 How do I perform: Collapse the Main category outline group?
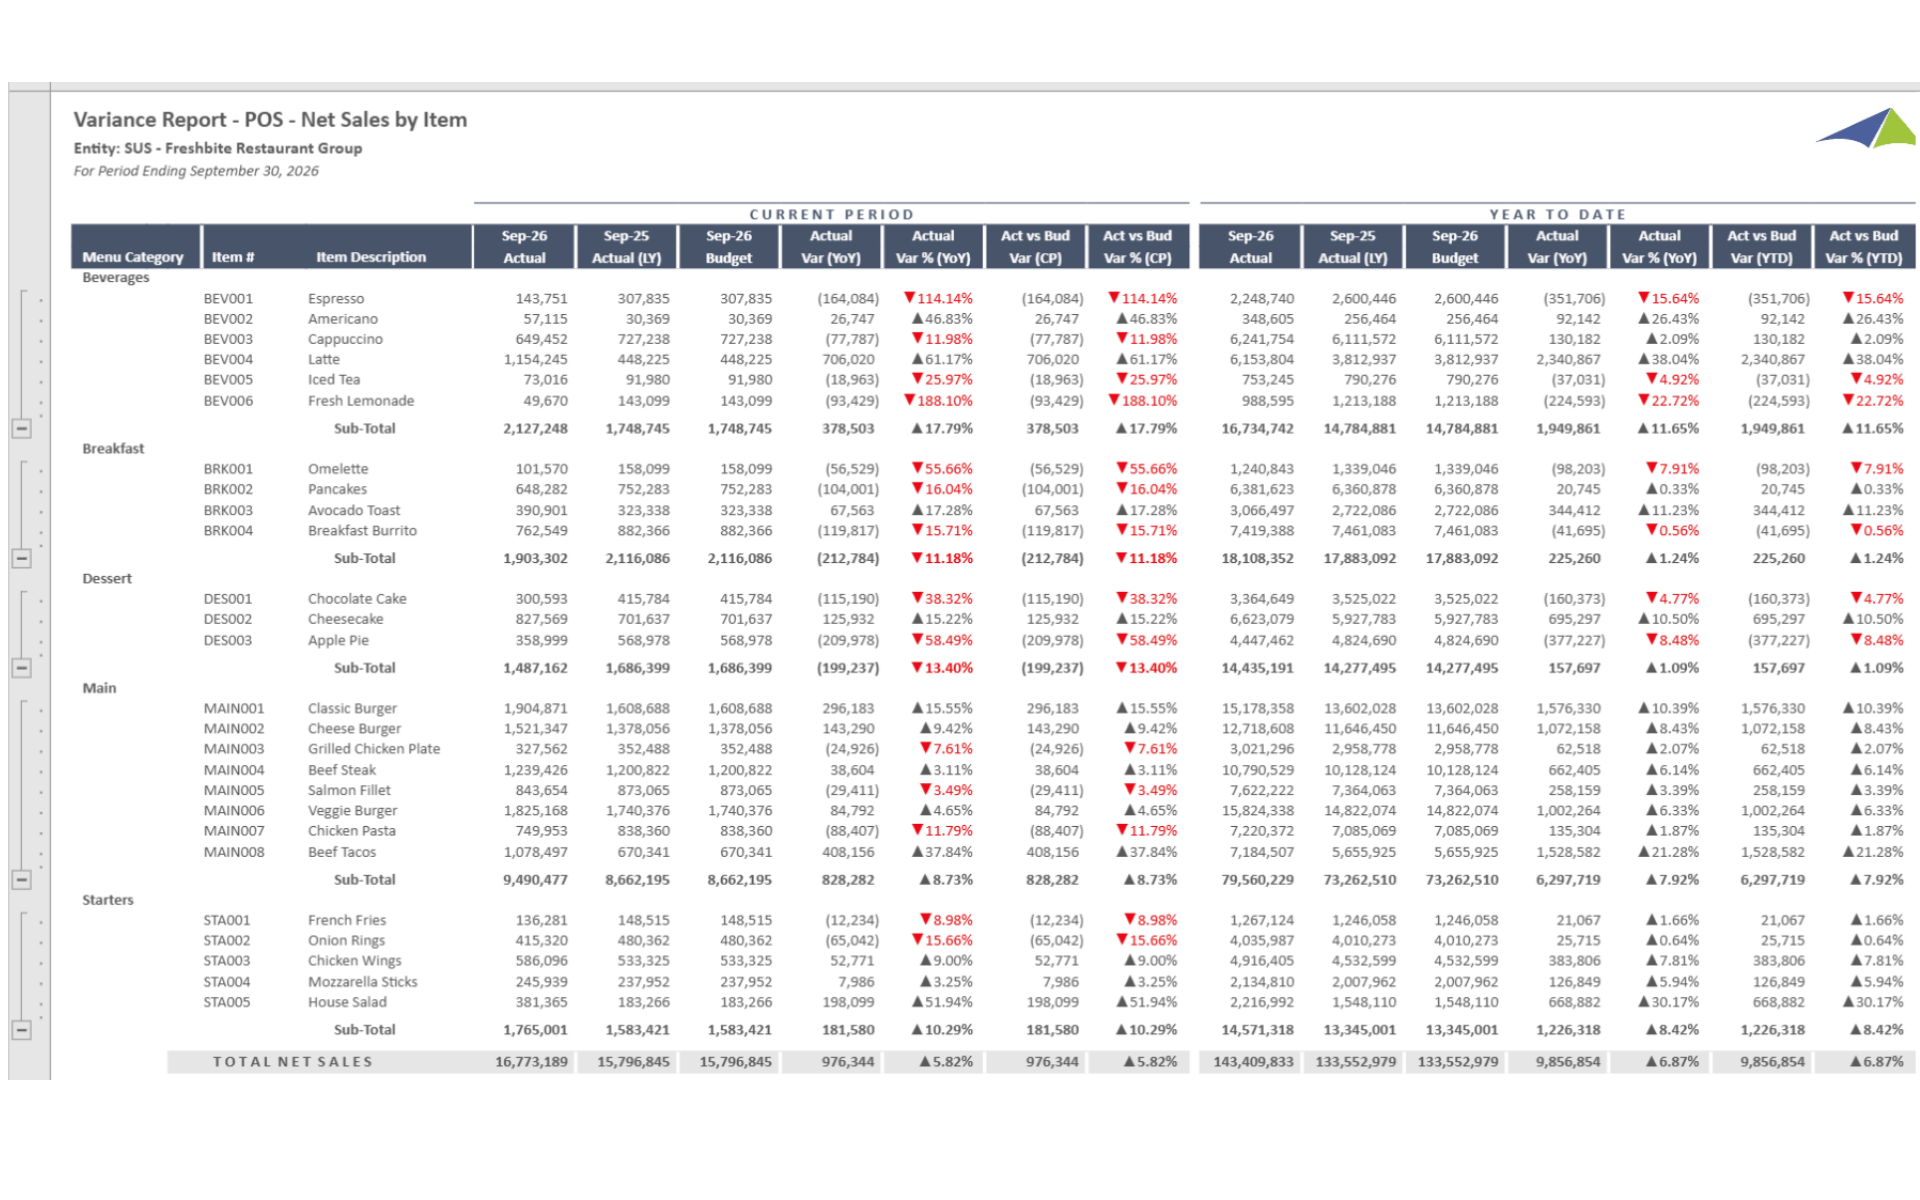coord(21,880)
